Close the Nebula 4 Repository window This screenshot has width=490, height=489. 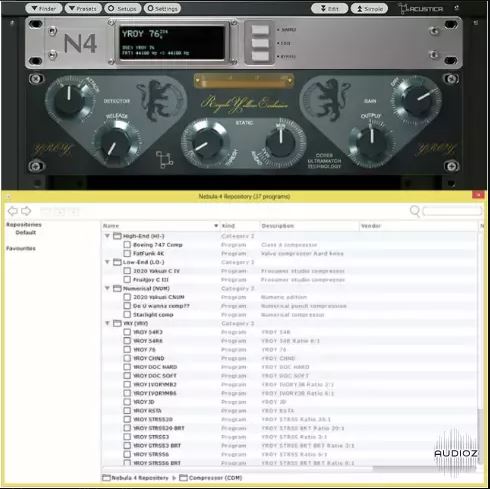point(478,195)
